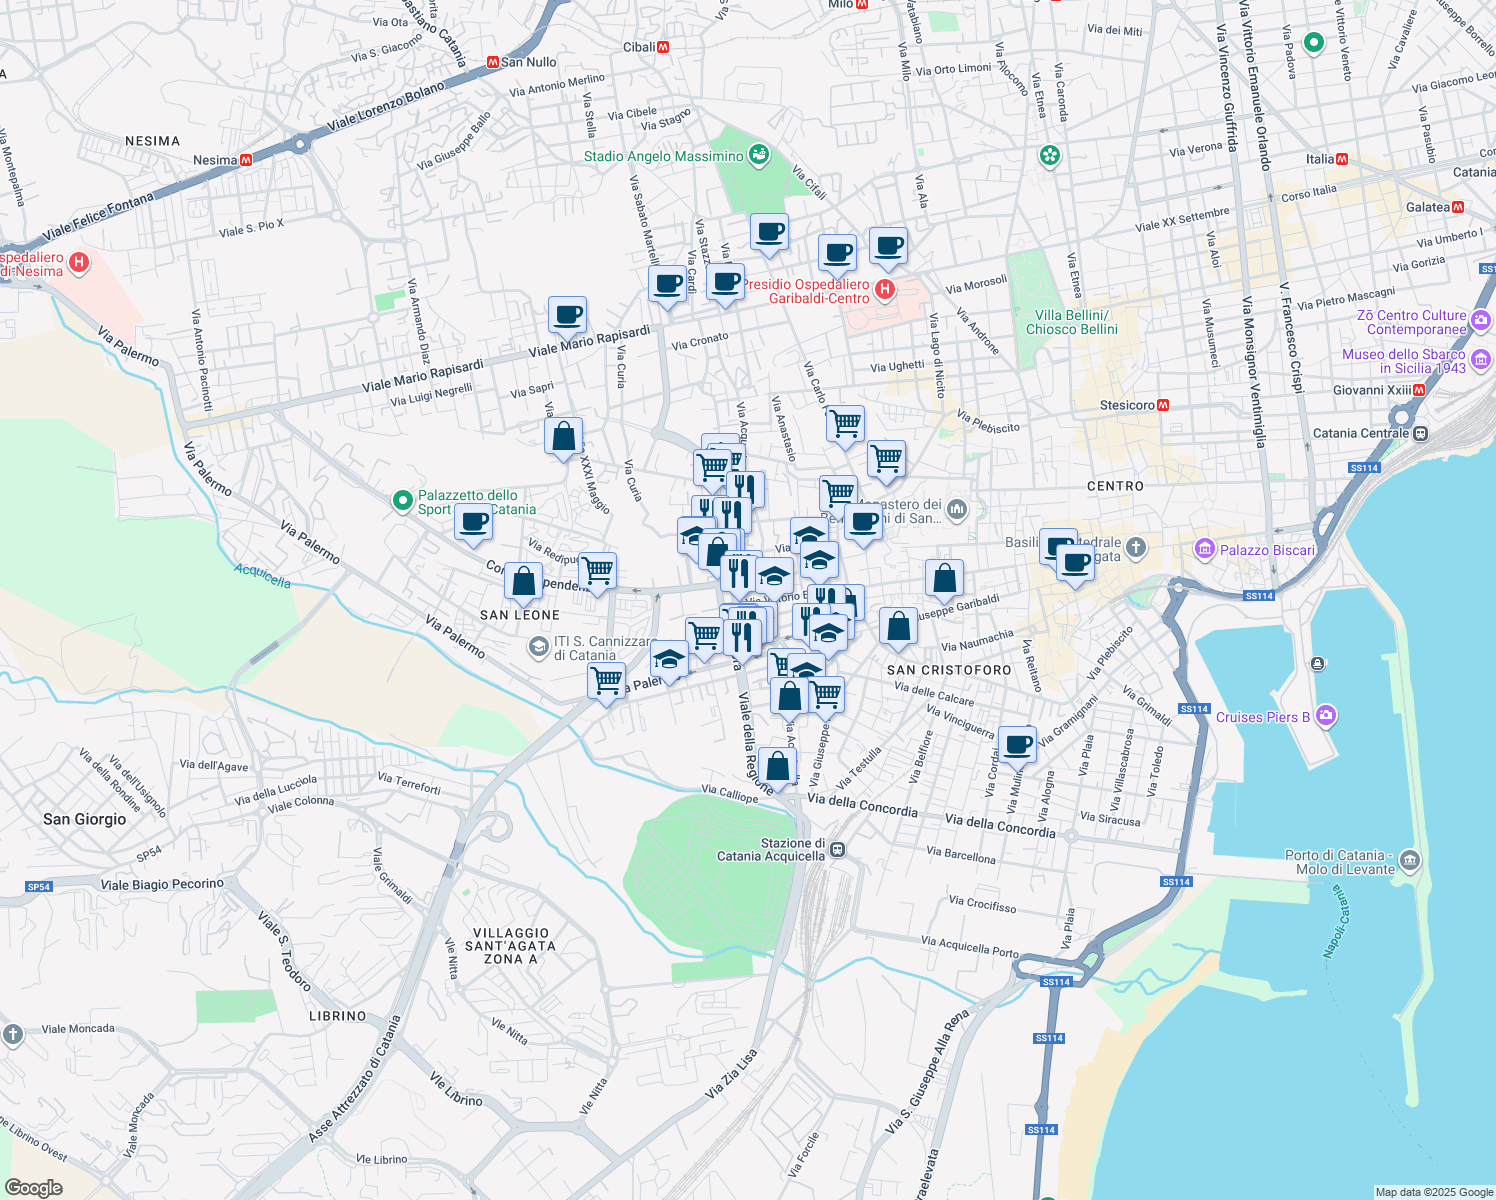This screenshot has height=1200, width=1496.
Task: Click the Palazzo Biscari purple landmark icon
Action: pyautogui.click(x=1205, y=550)
